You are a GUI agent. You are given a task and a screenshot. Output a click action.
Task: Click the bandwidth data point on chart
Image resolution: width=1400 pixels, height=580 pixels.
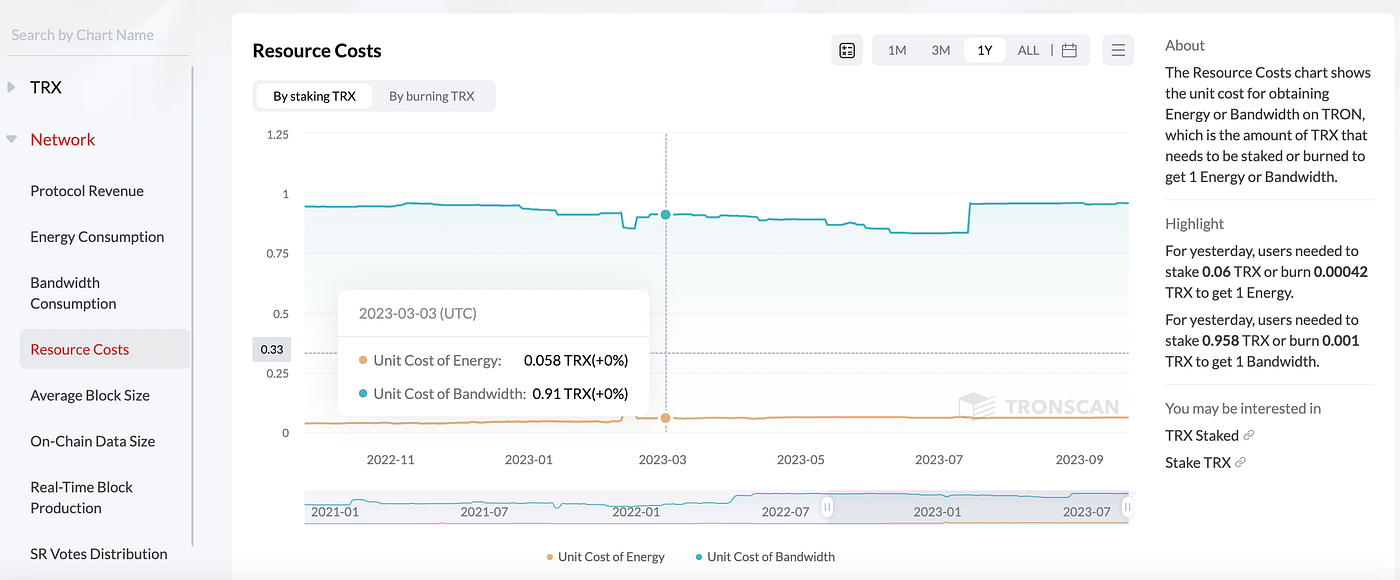(x=665, y=215)
